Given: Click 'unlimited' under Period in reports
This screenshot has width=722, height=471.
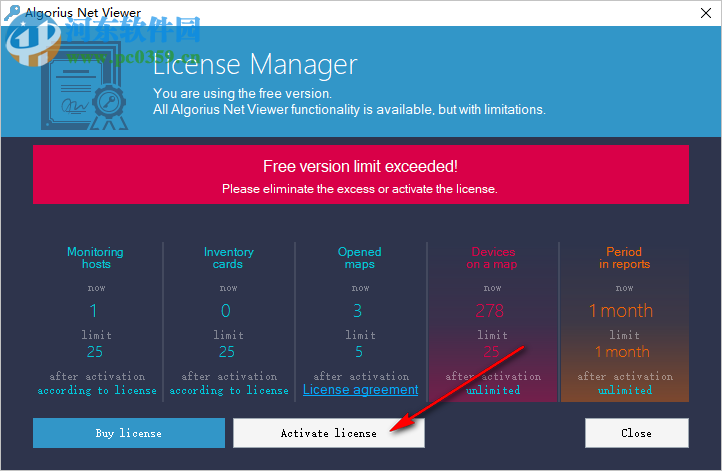Looking at the screenshot, I should pyautogui.click(x=625, y=390).
